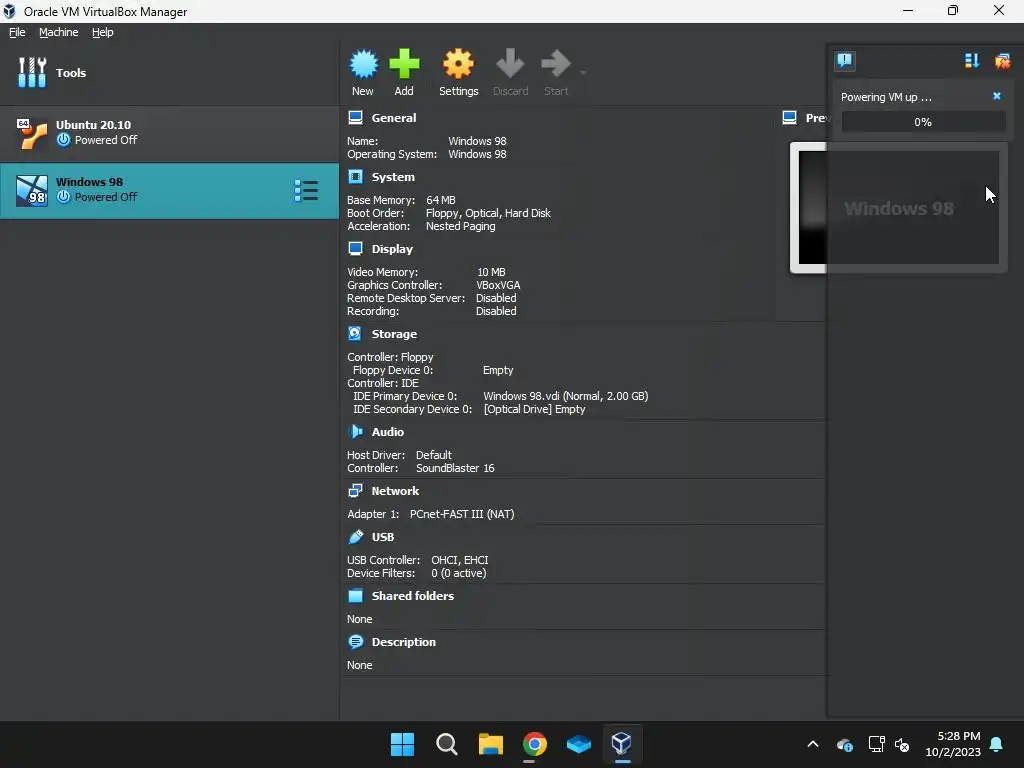The image size is (1024, 768).
Task: Open the Start button dropdown arrow
Action: pyautogui.click(x=583, y=72)
